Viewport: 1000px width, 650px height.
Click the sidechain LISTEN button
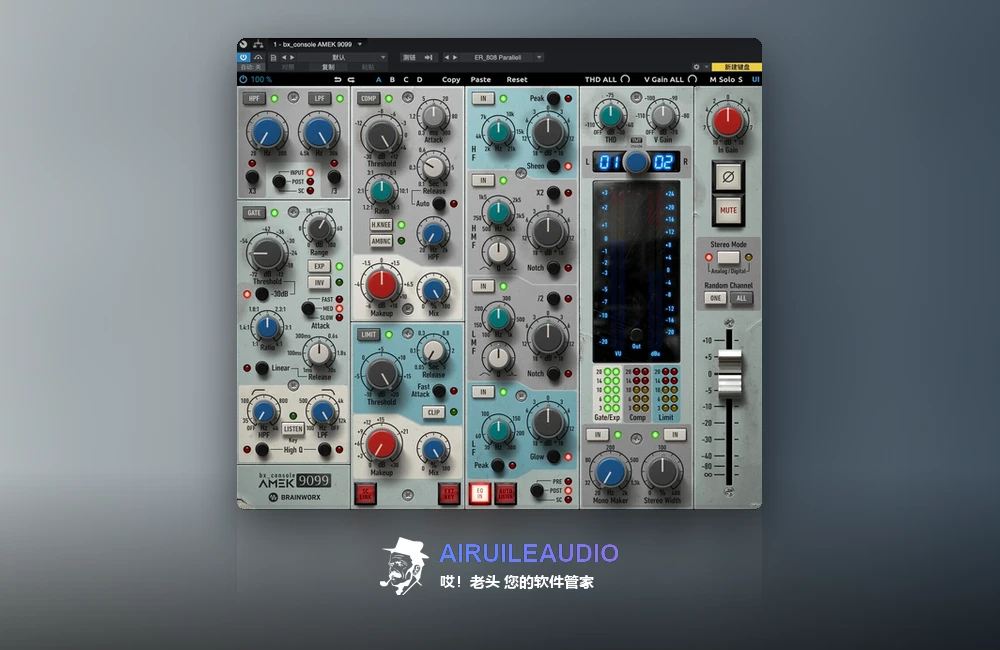293,429
